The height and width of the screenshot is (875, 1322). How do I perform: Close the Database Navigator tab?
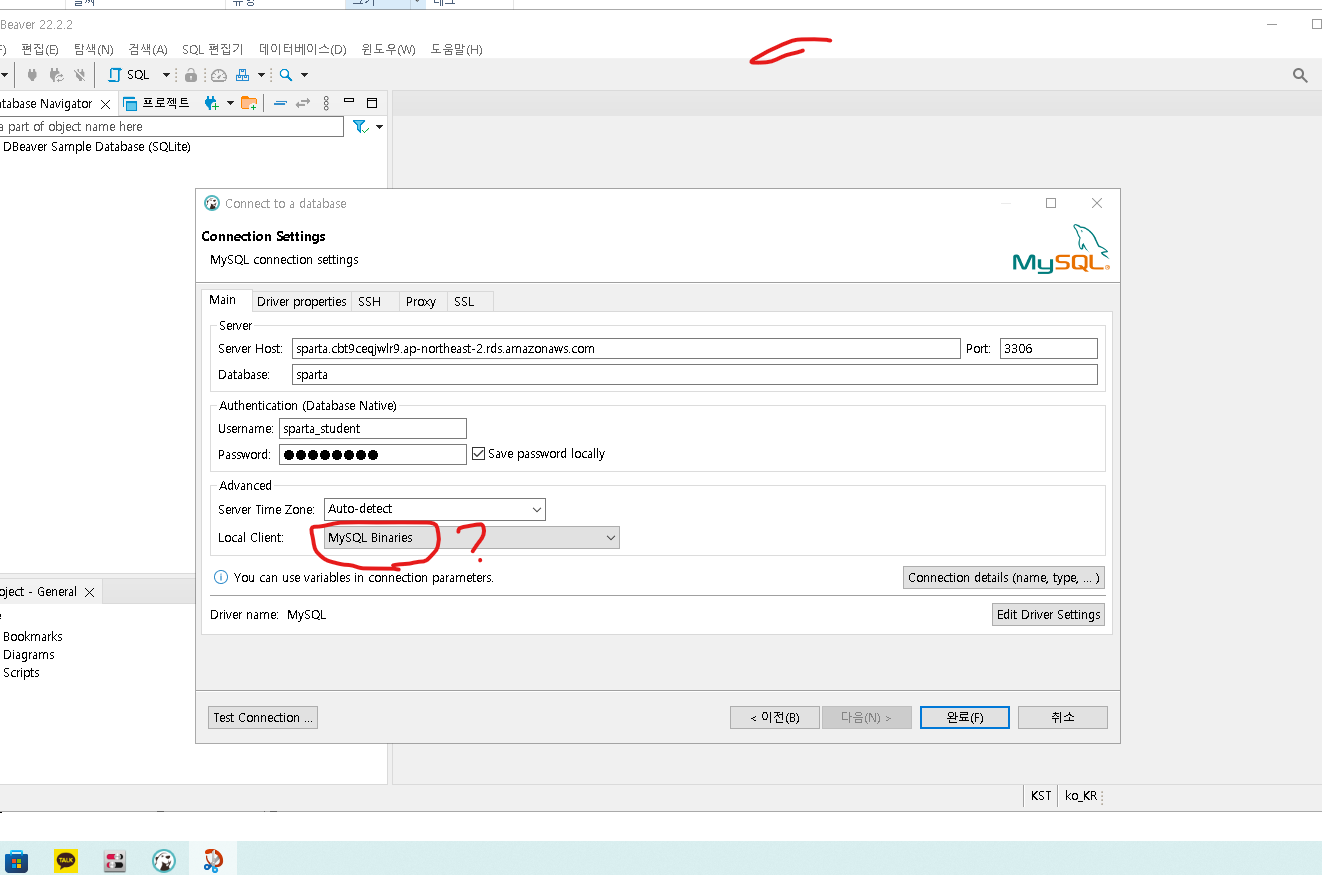tap(106, 104)
